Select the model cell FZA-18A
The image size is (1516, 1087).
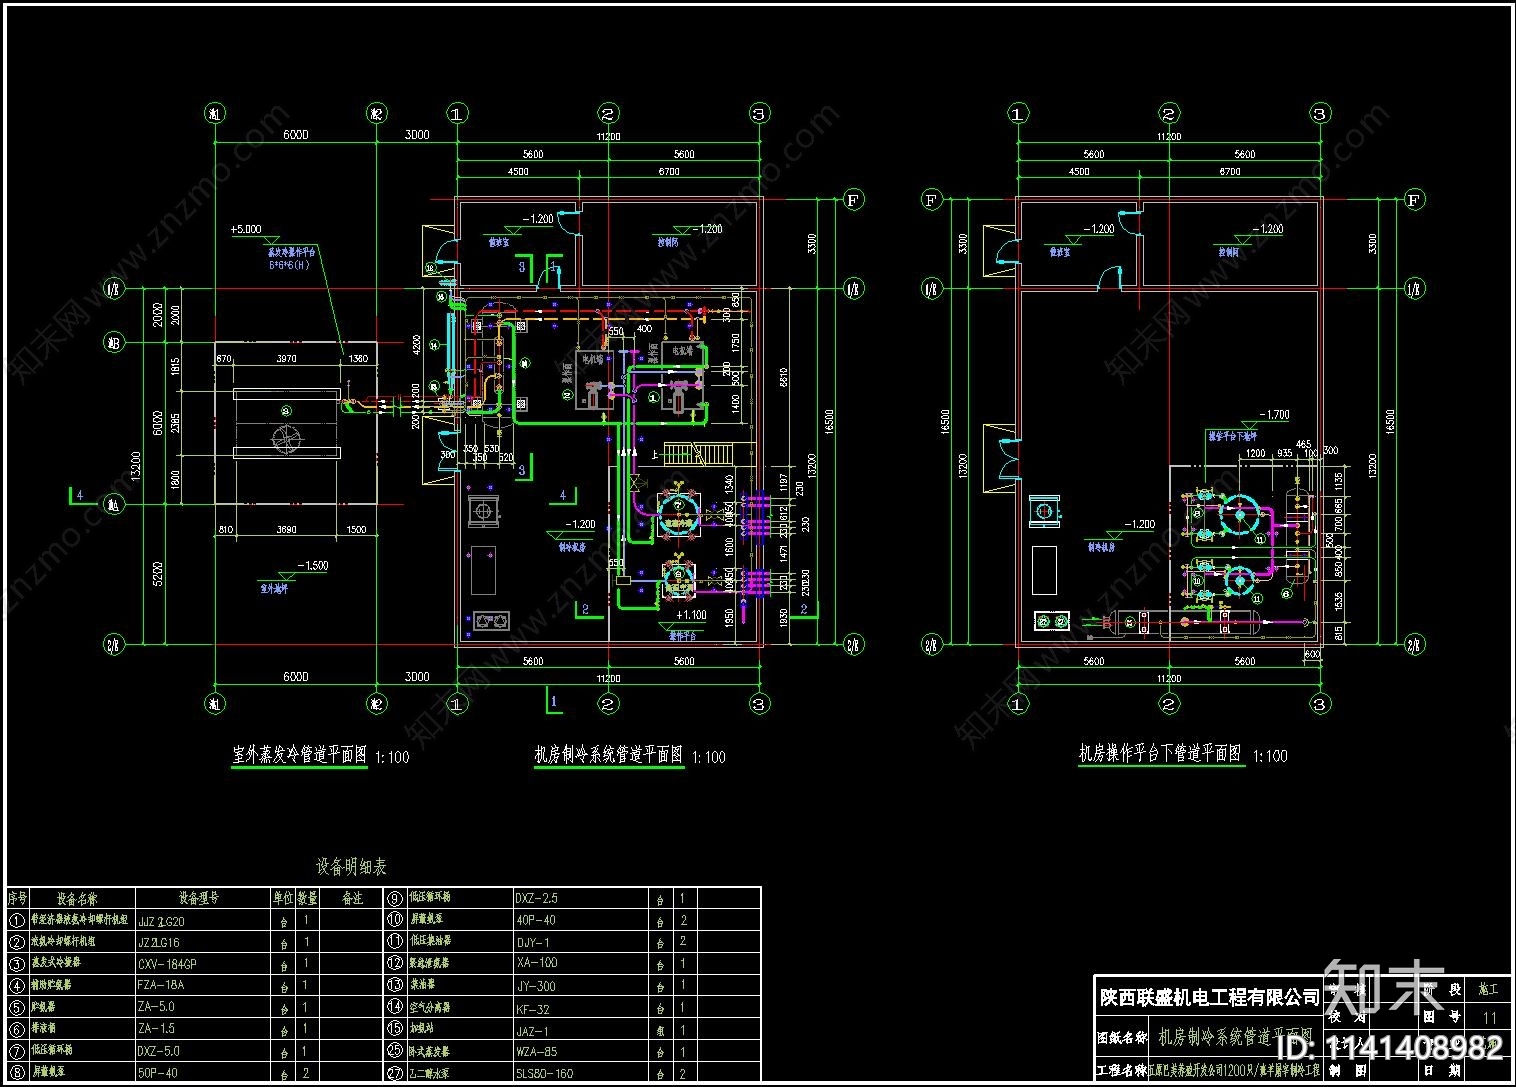point(160,985)
